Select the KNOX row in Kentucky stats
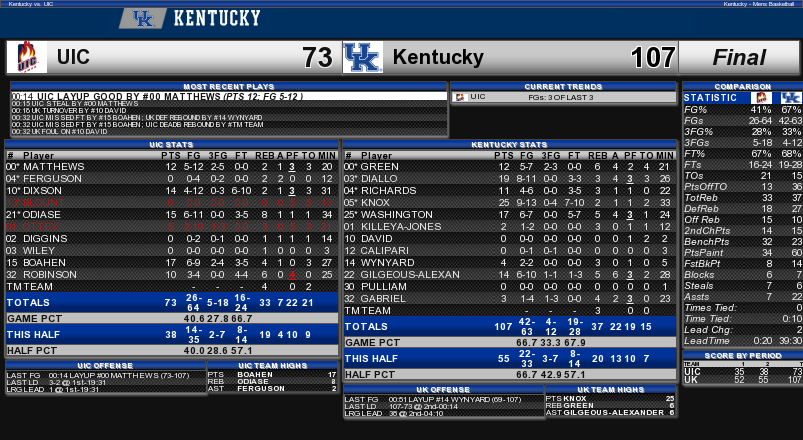Viewport: 803px width, 440px height. pos(510,202)
